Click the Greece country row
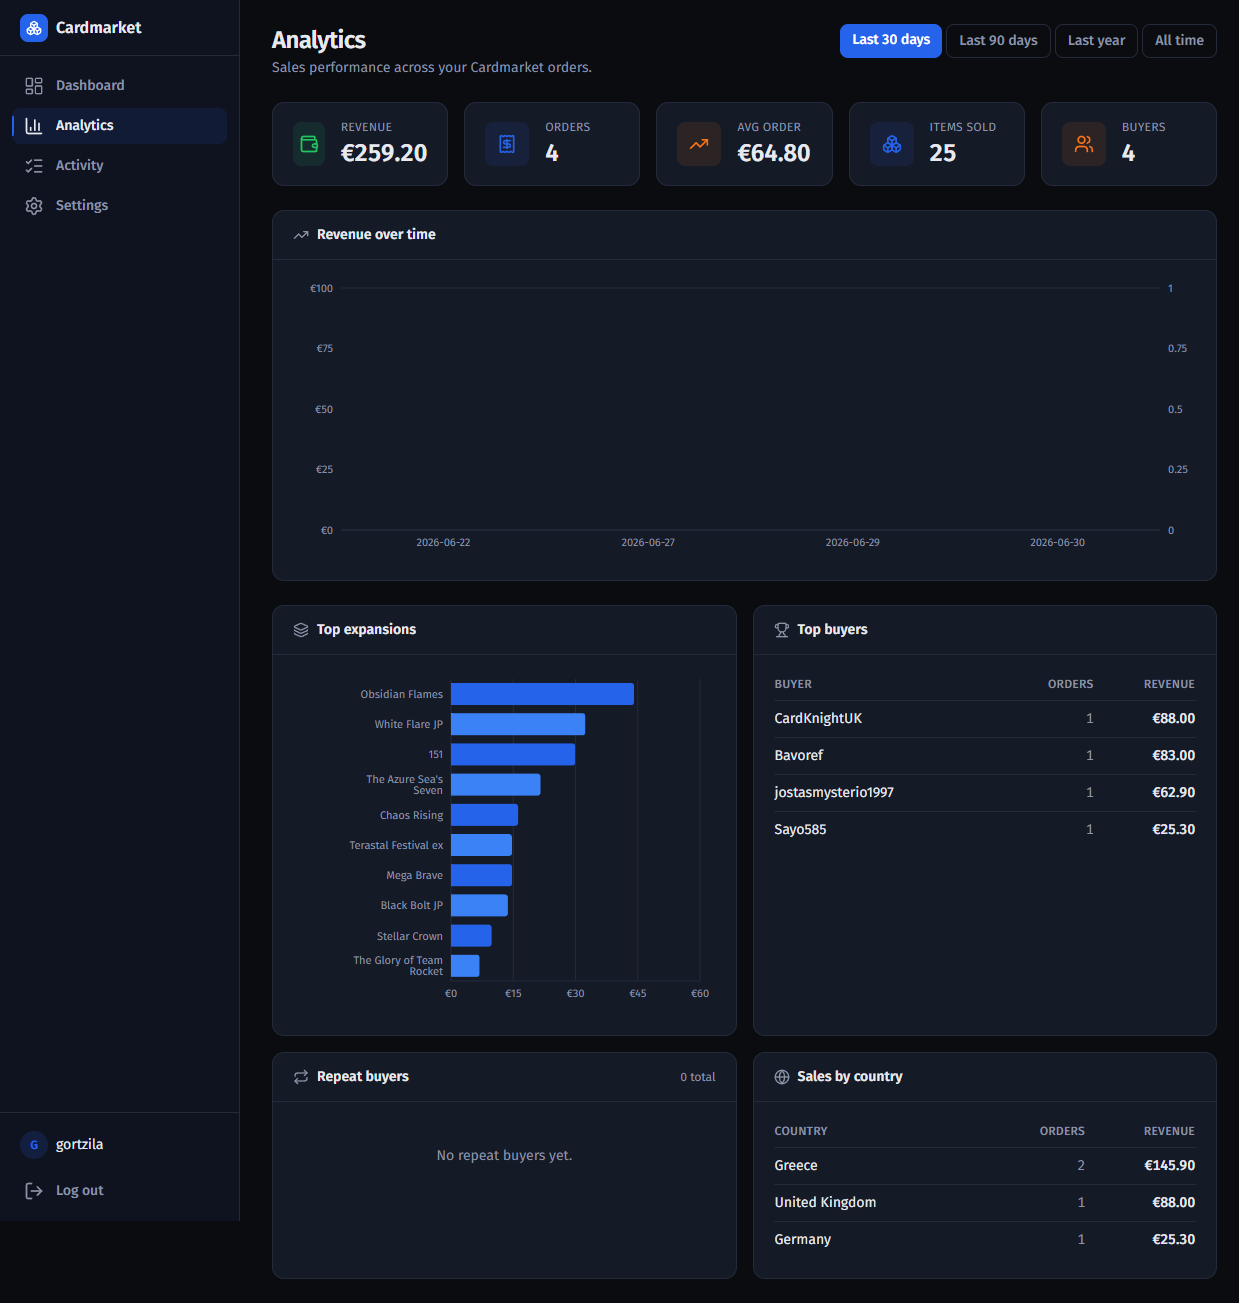Image resolution: width=1239 pixels, height=1303 pixels. 985,1166
